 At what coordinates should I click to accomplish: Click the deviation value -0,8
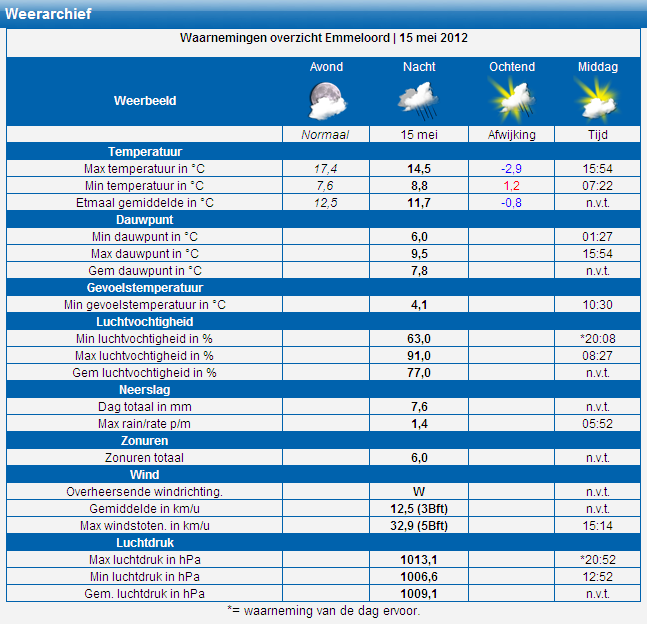tap(511, 203)
